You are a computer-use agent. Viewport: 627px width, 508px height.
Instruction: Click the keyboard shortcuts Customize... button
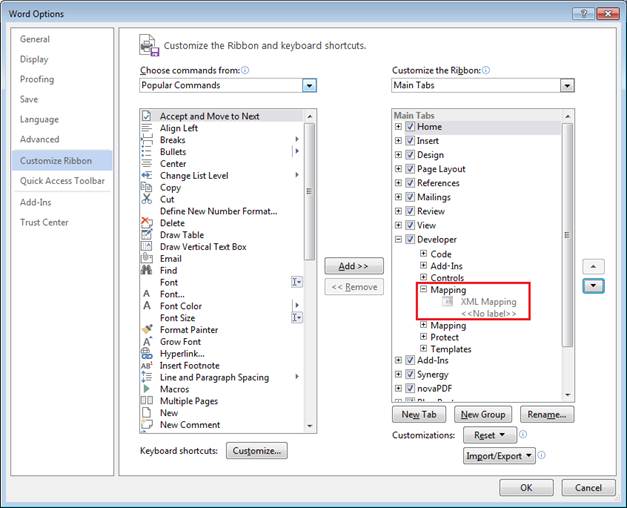pos(257,451)
